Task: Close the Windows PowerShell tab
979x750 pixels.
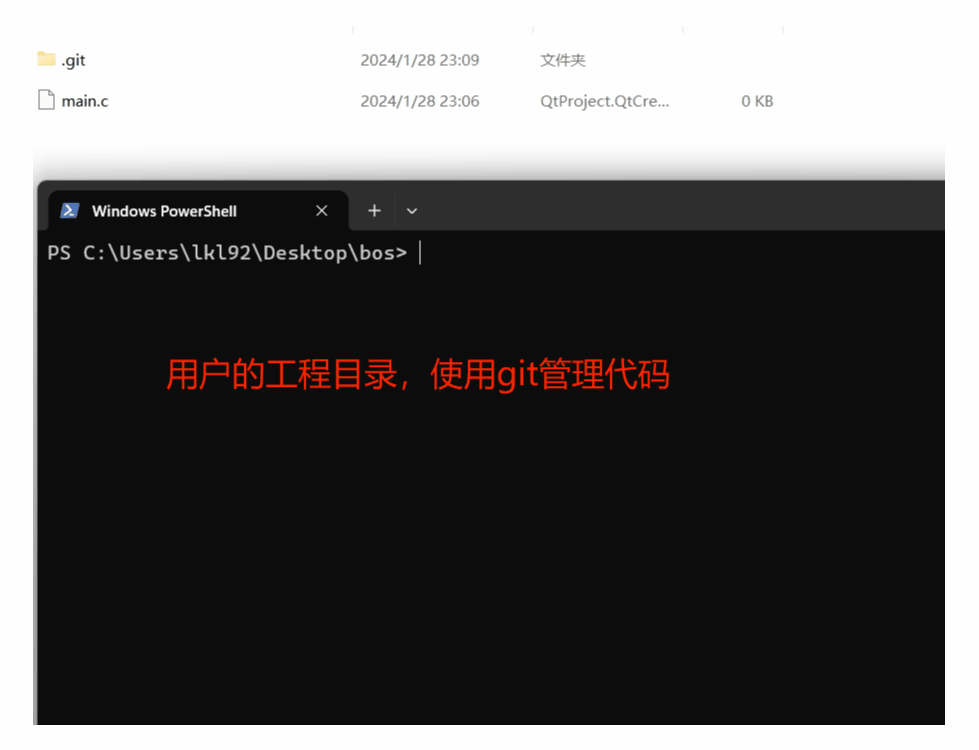Action: [322, 211]
